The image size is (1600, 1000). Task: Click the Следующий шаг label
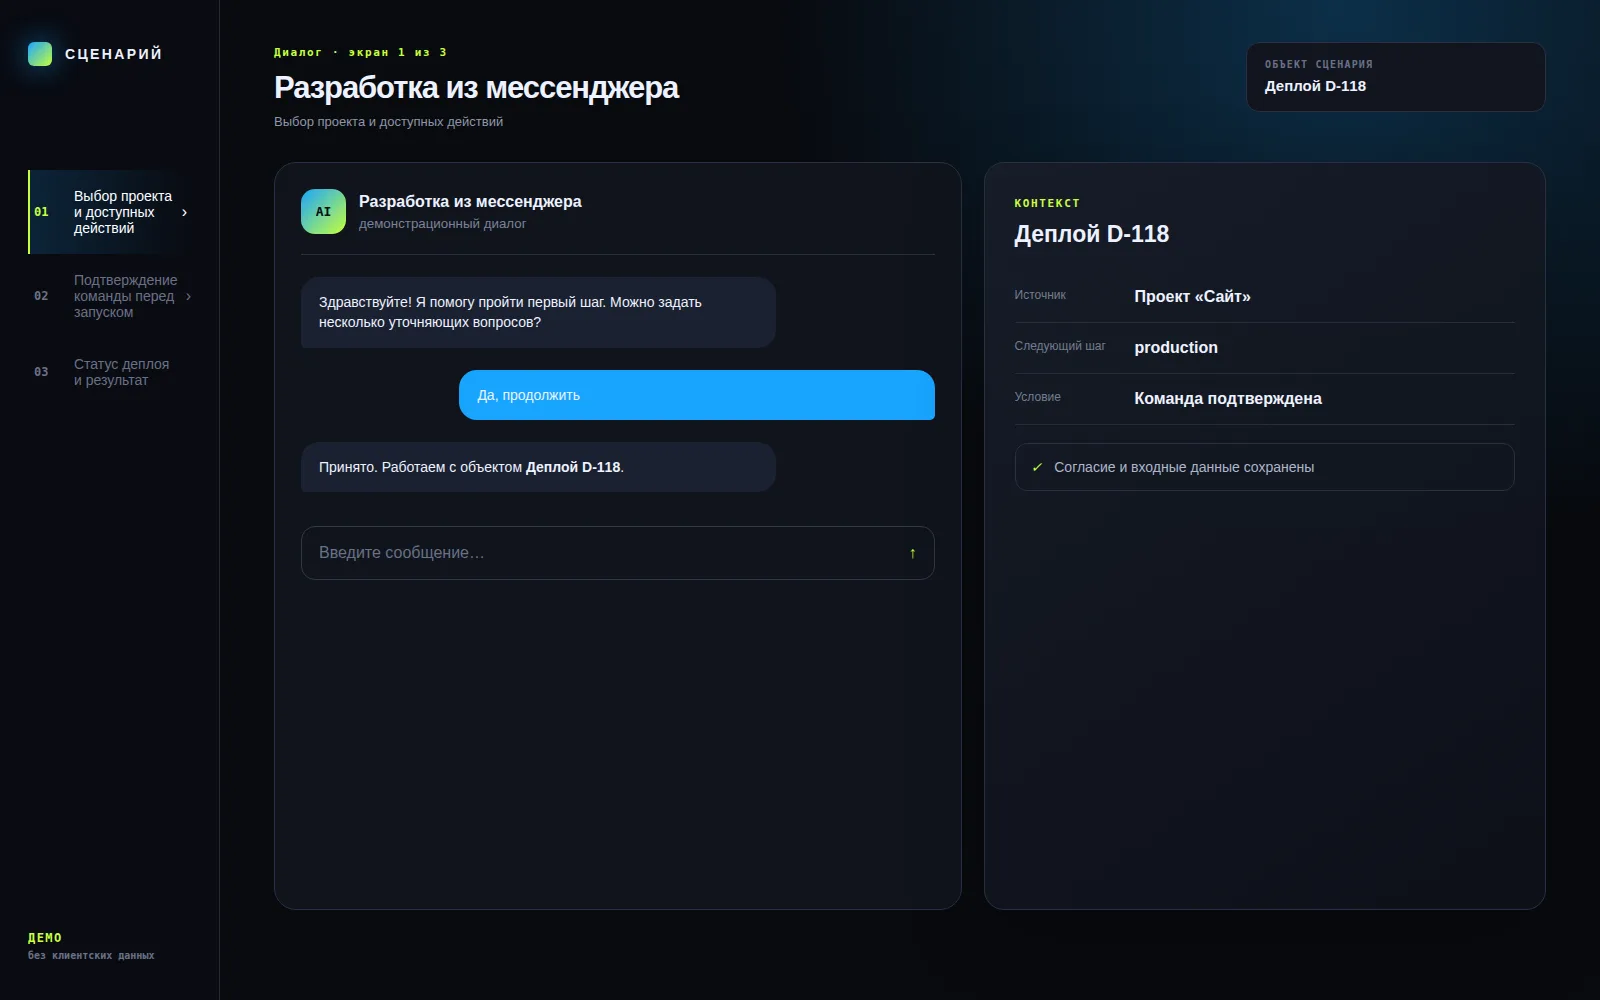tap(1060, 346)
